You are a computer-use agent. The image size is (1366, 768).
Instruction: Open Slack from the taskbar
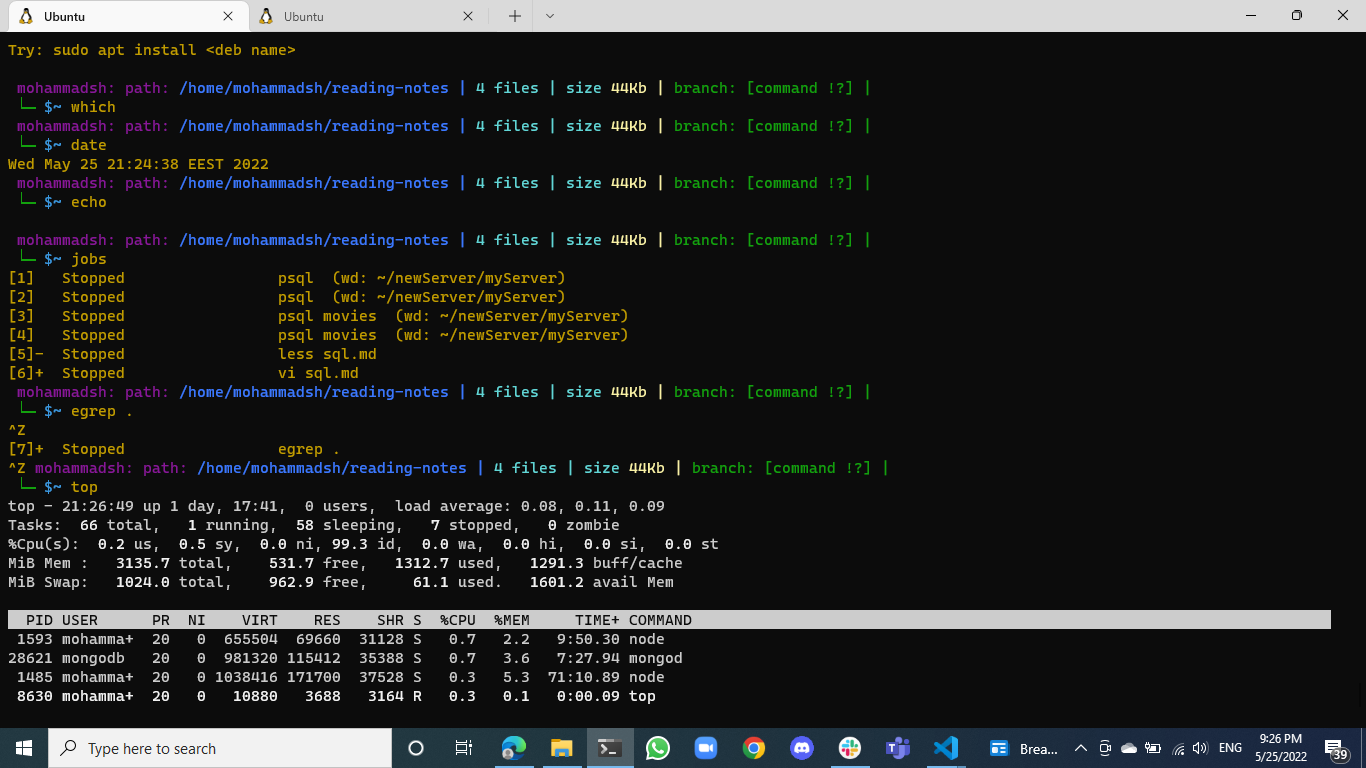(850, 748)
